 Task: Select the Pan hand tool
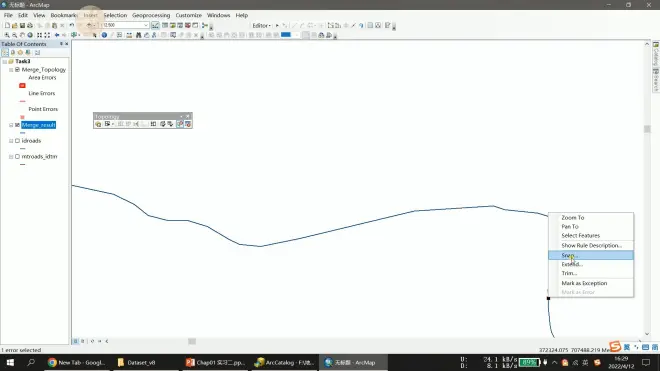(x=22, y=35)
